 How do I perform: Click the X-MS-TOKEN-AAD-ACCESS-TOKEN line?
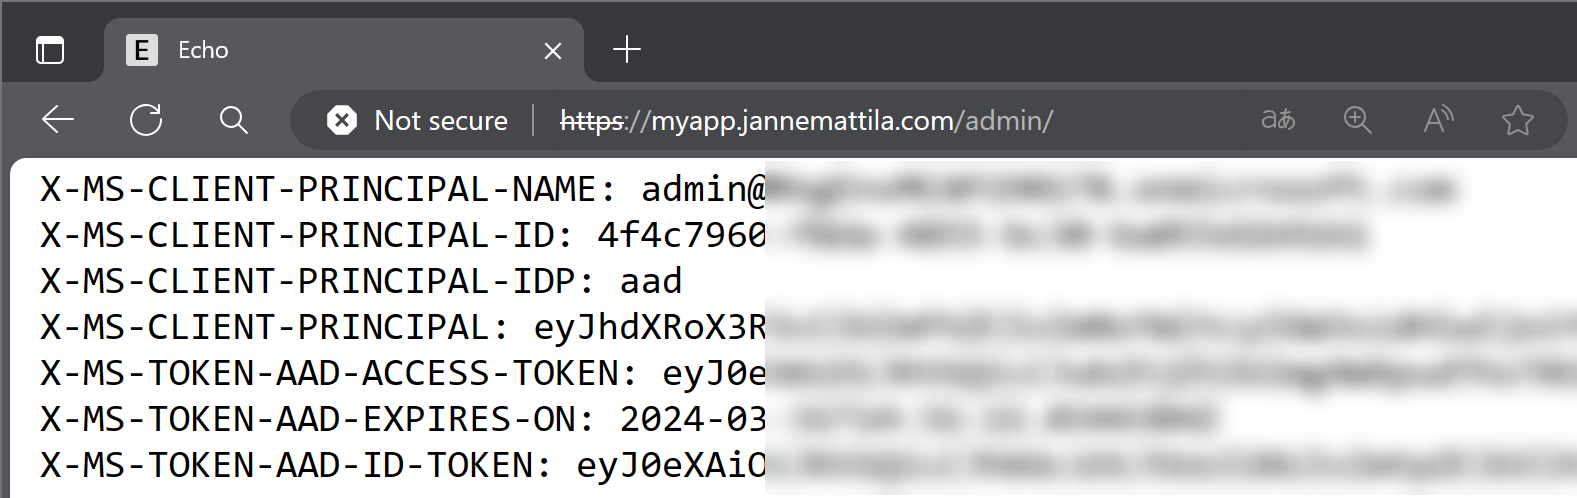pyautogui.click(x=808, y=373)
